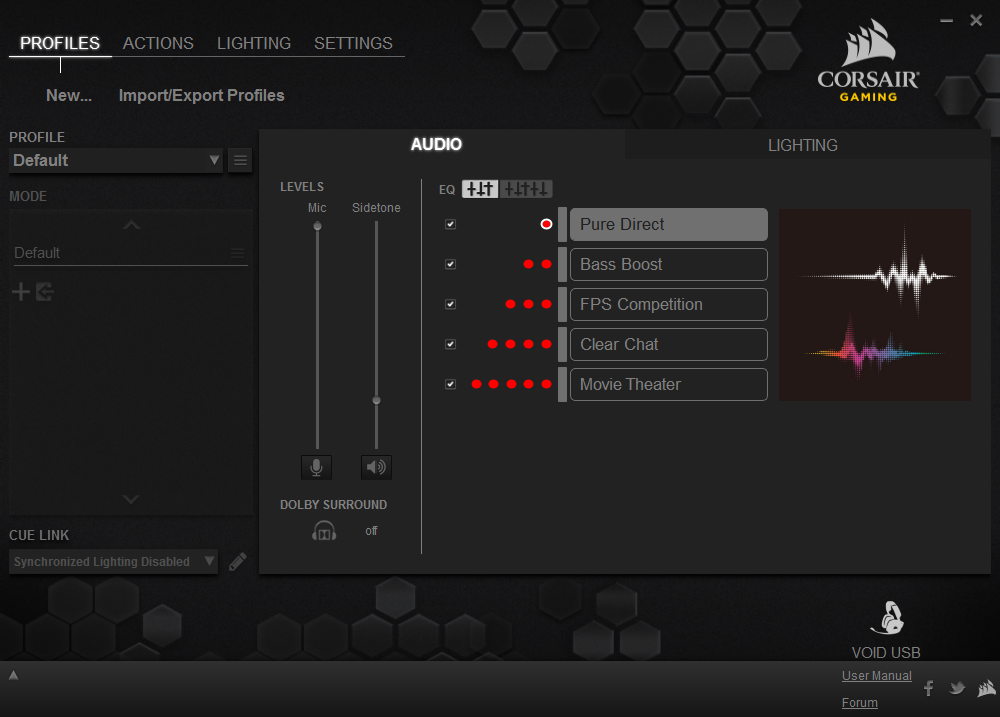Switch to the LIGHTING panel tab
This screenshot has width=1000, height=717.
click(x=802, y=145)
